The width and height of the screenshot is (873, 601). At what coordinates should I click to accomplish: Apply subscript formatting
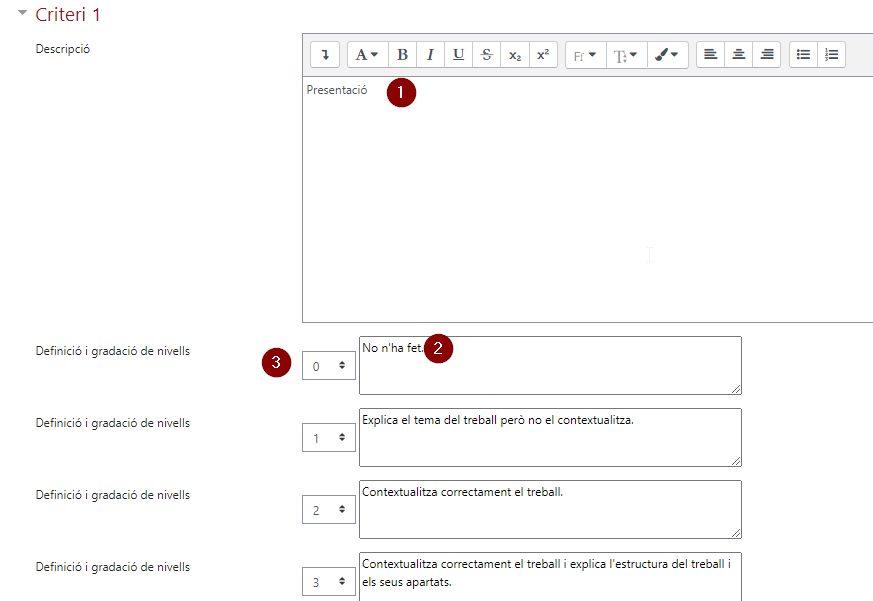(x=515, y=55)
